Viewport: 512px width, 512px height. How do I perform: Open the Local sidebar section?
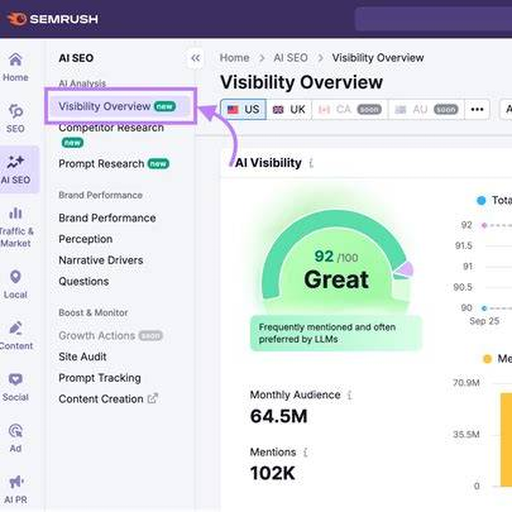[15, 284]
